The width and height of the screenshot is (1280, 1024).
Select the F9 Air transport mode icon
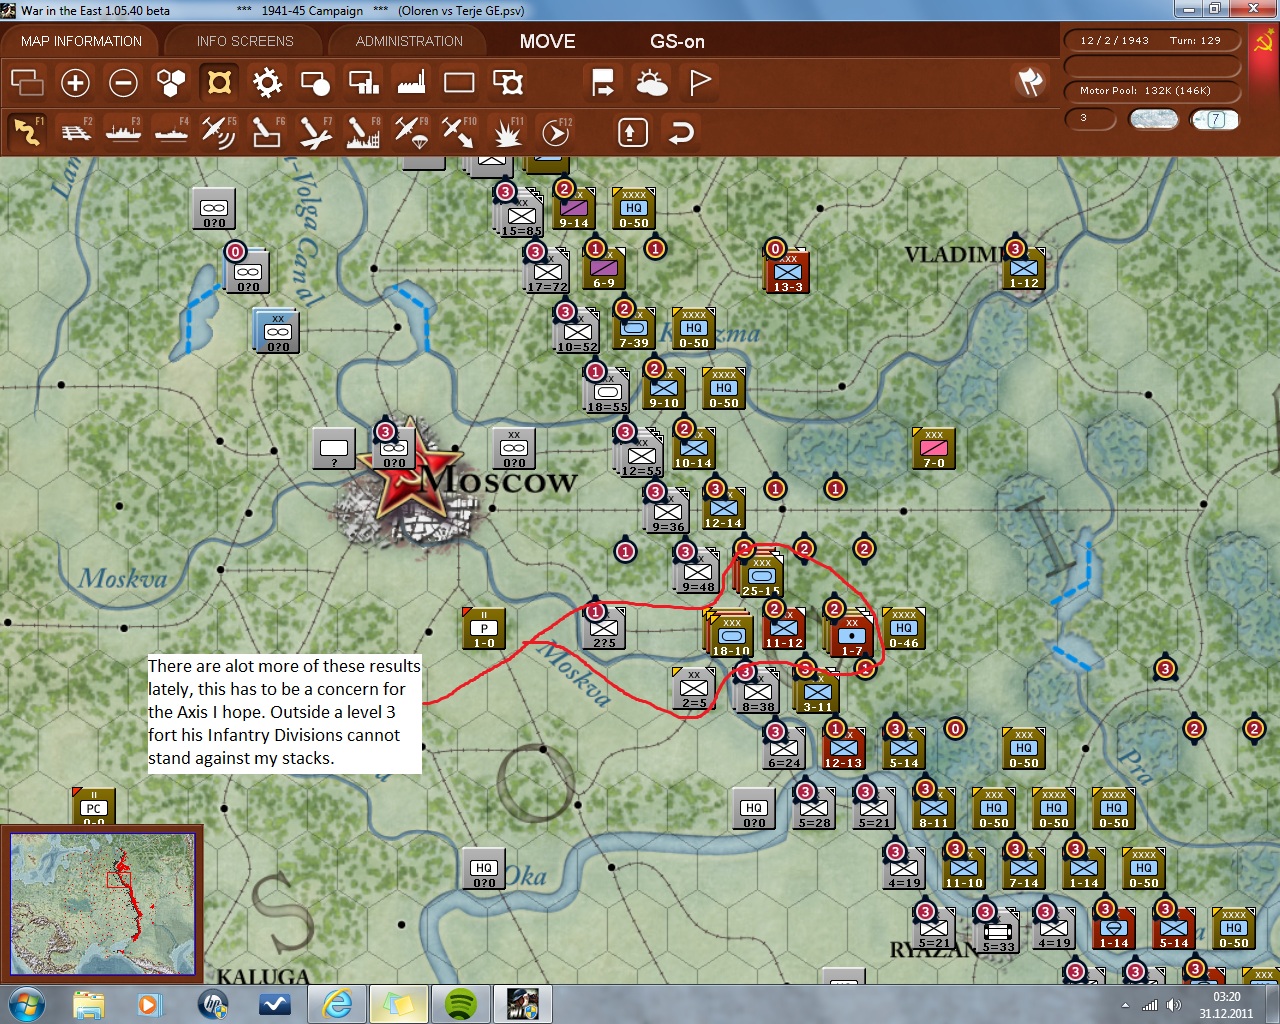tap(411, 131)
